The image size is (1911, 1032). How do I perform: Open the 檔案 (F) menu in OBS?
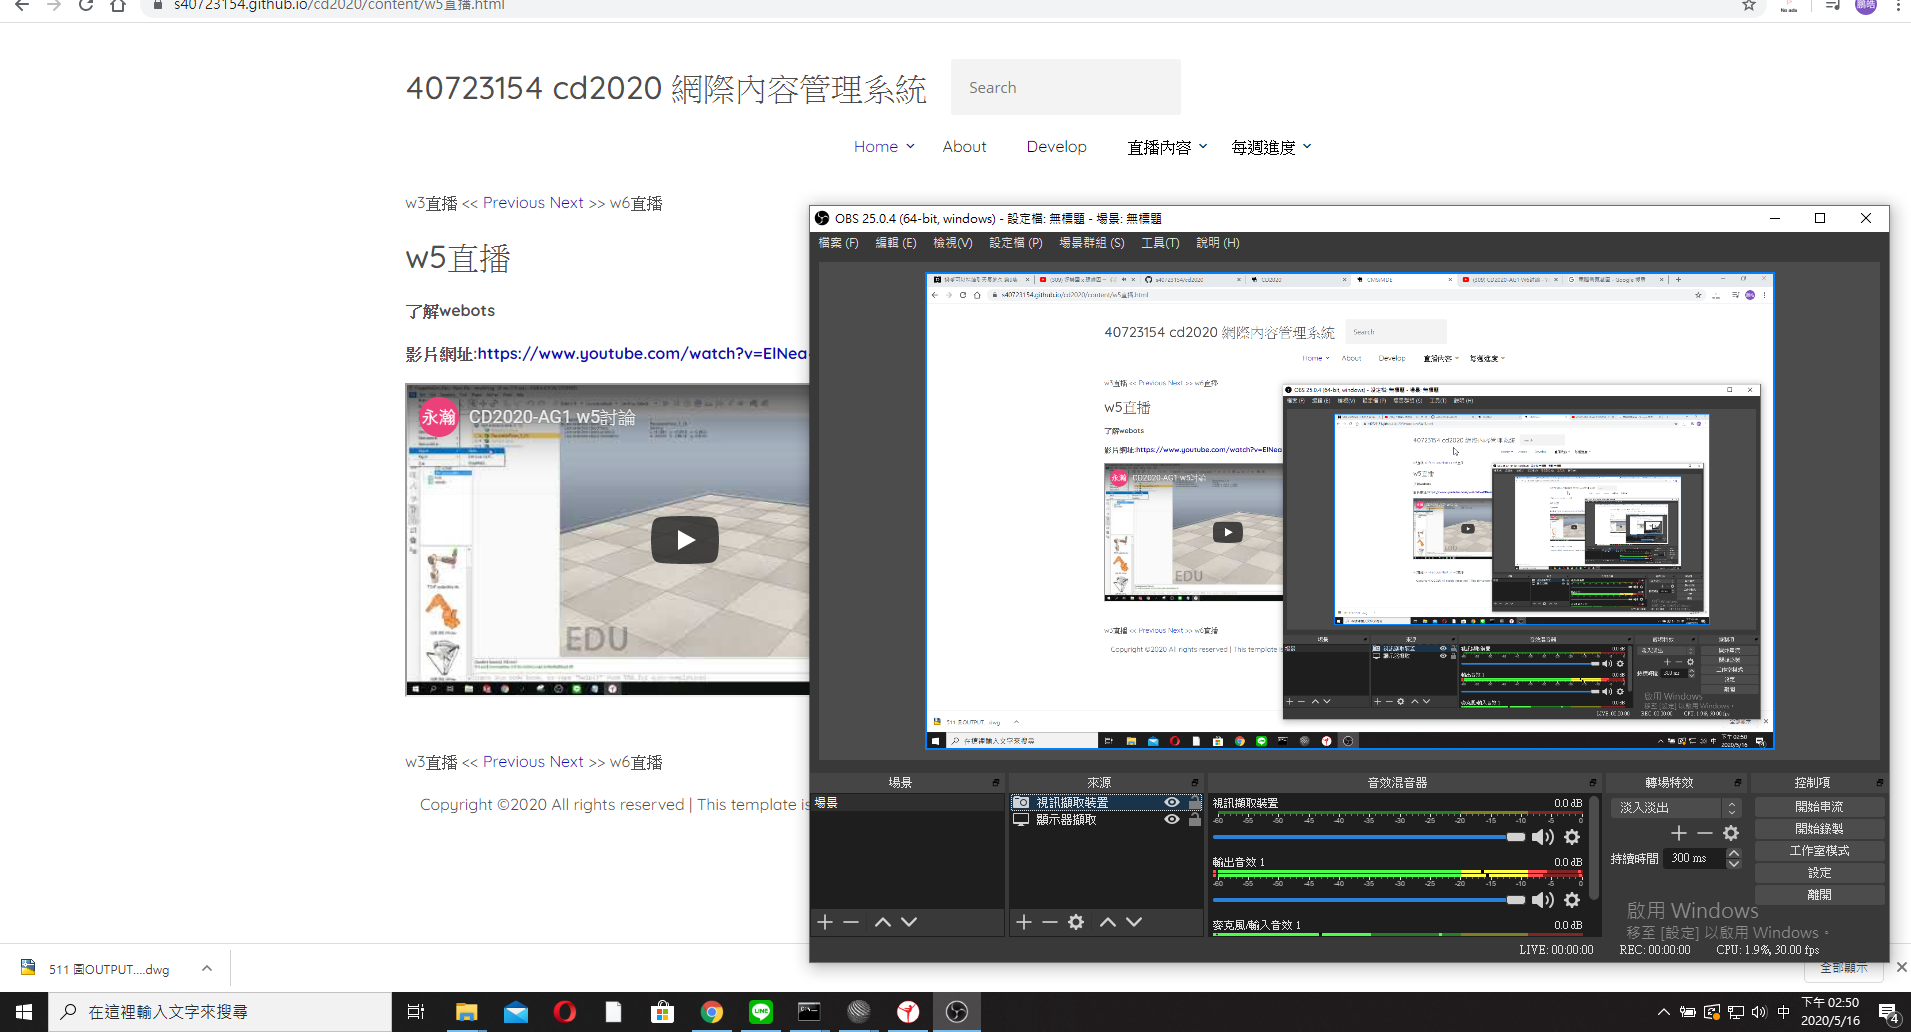(x=838, y=243)
